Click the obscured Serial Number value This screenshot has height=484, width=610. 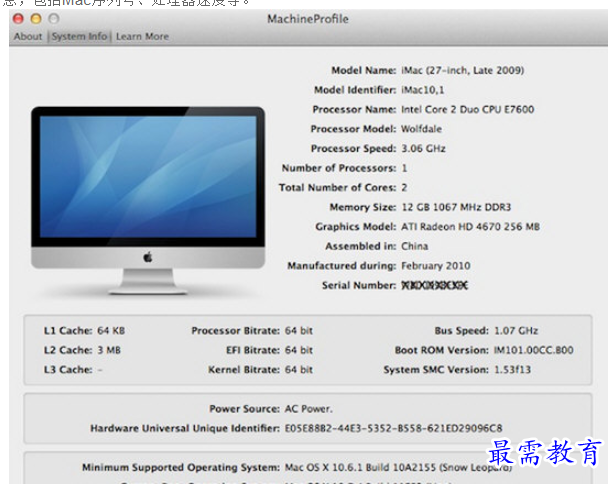coord(434,286)
